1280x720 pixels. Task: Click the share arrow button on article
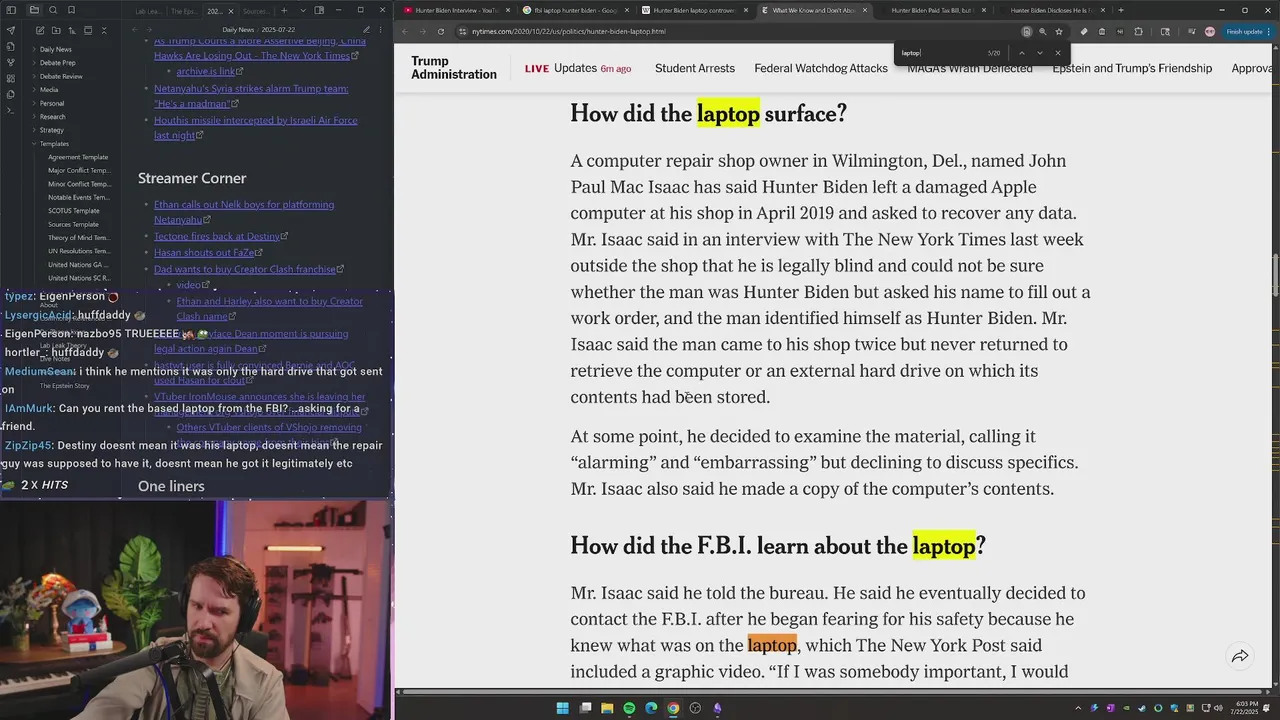[1240, 656]
